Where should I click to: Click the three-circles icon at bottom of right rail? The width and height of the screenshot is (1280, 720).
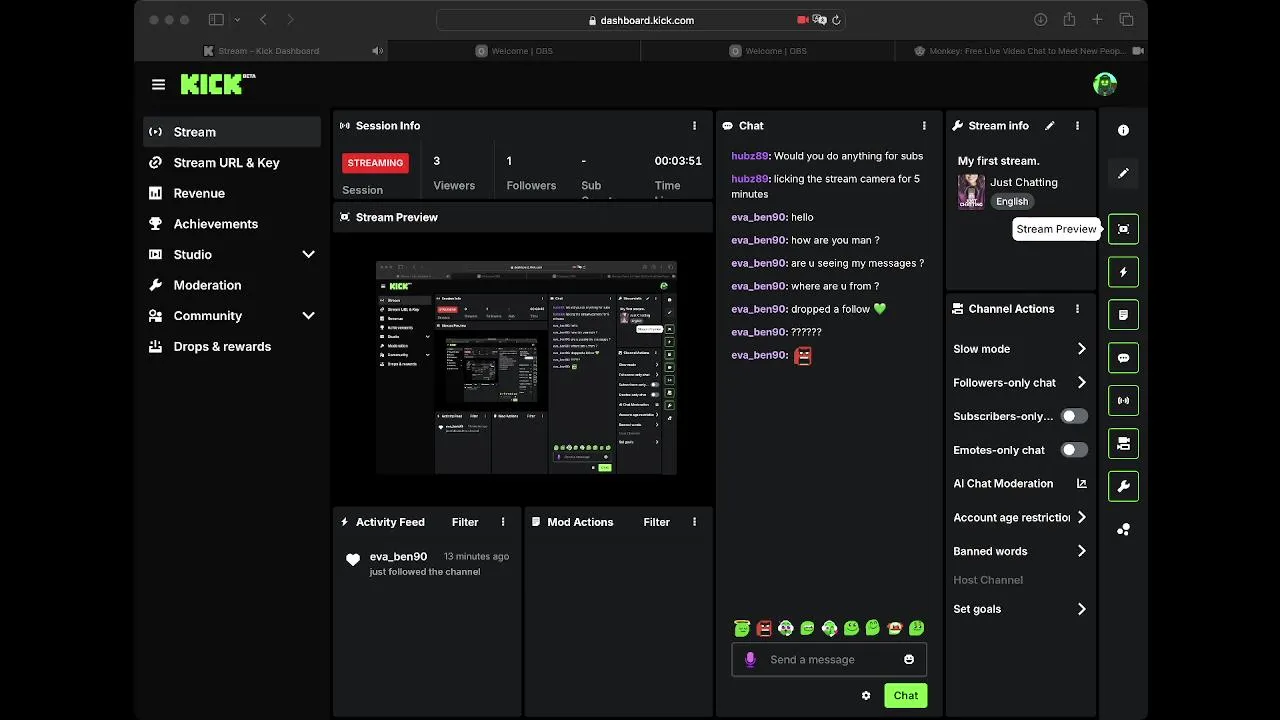point(1123,529)
